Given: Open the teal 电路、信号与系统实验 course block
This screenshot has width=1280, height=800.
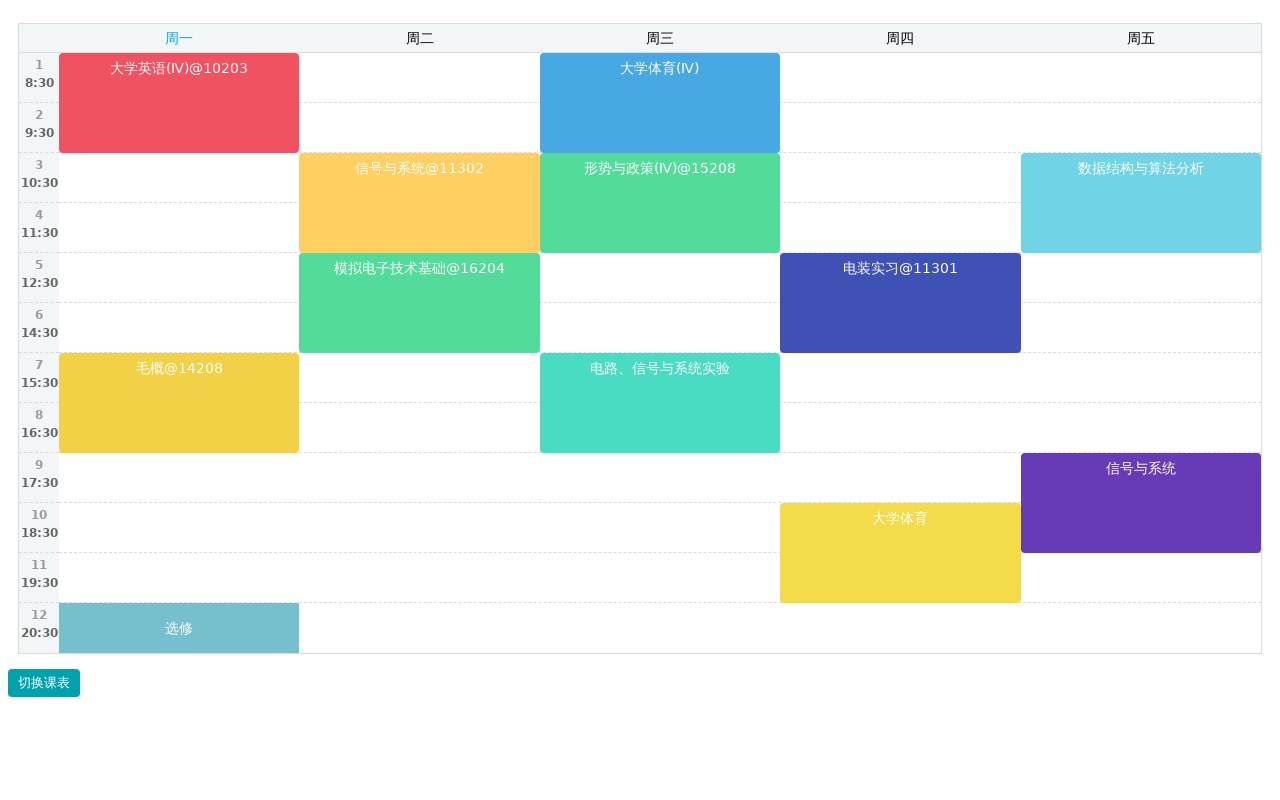Looking at the screenshot, I should pyautogui.click(x=660, y=403).
